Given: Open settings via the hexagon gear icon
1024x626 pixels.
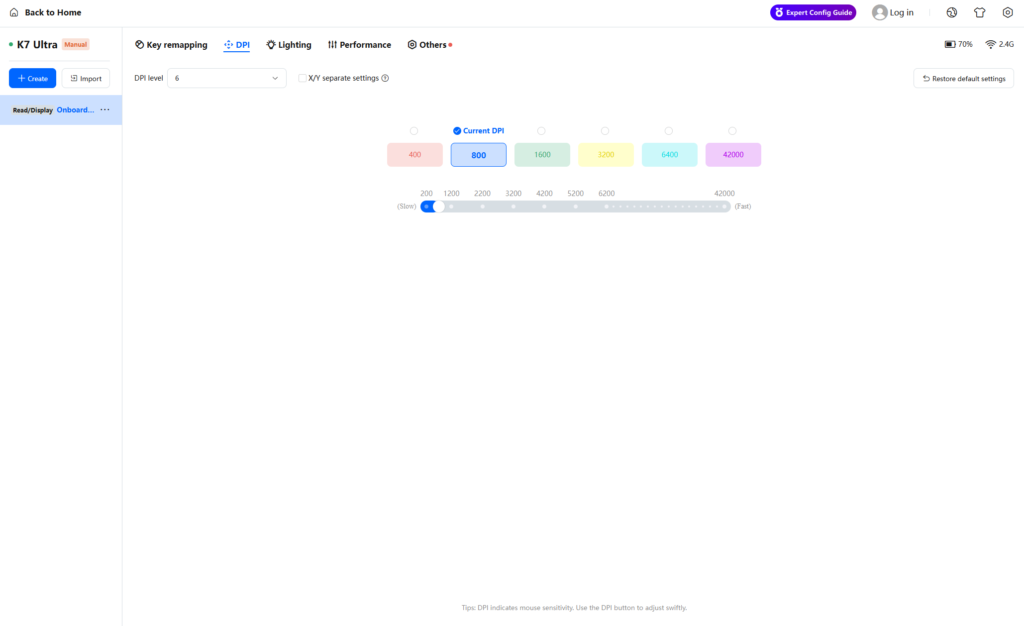Looking at the screenshot, I should pos(1007,13).
